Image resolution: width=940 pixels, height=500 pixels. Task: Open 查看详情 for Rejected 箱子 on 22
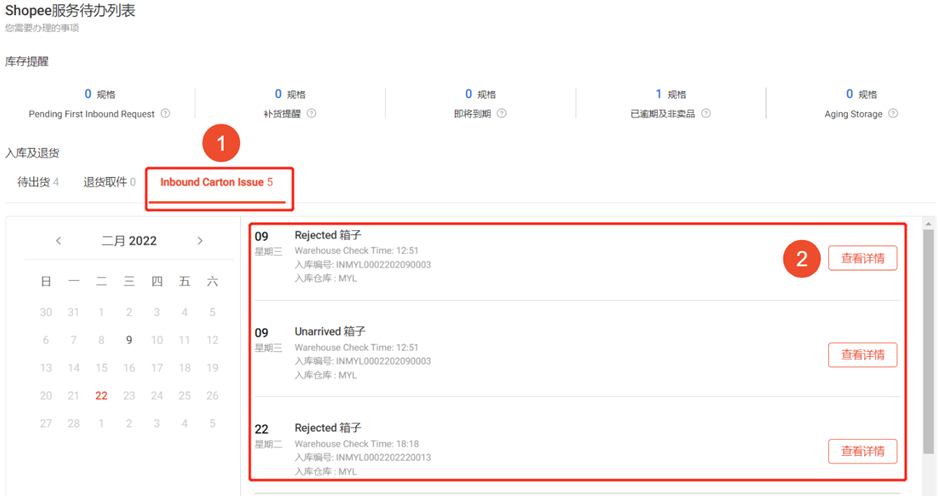(x=863, y=451)
